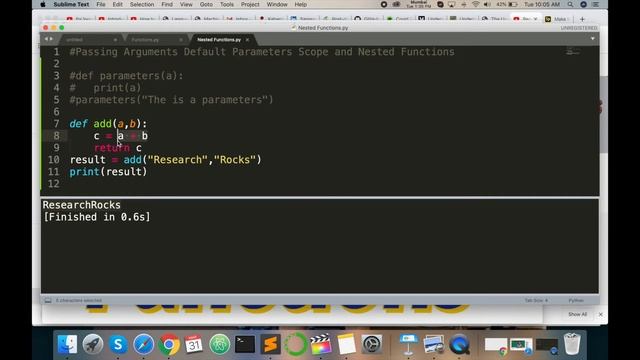Close the browser downloads bar
The image size is (640, 360).
600,314
